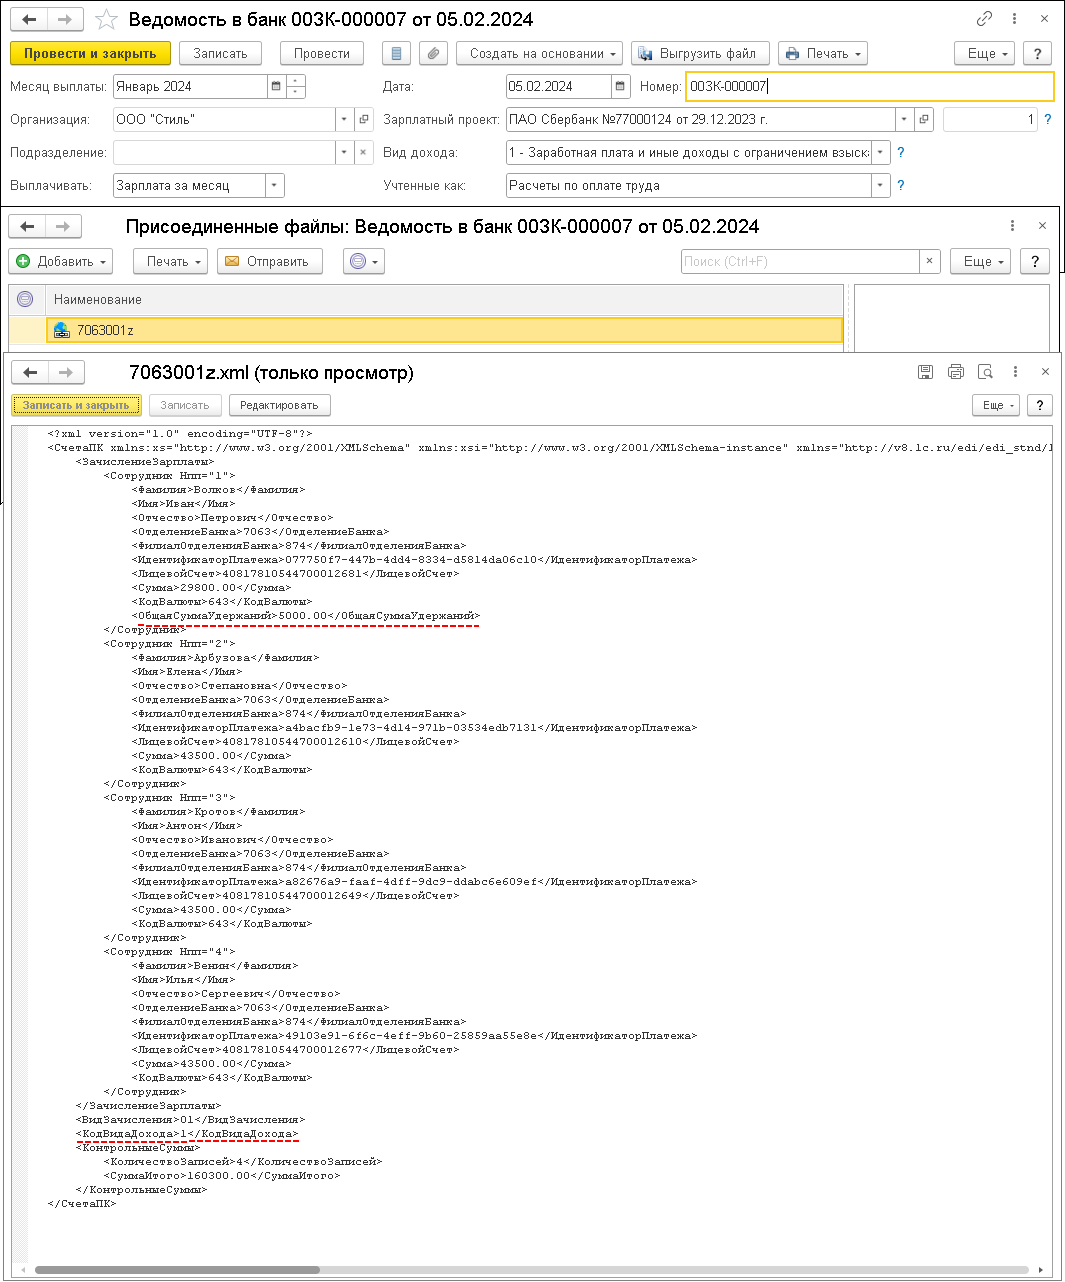The image size is (1065, 1282).
Task: Go forward in the Присоединенные файлы window
Action: coord(63,227)
